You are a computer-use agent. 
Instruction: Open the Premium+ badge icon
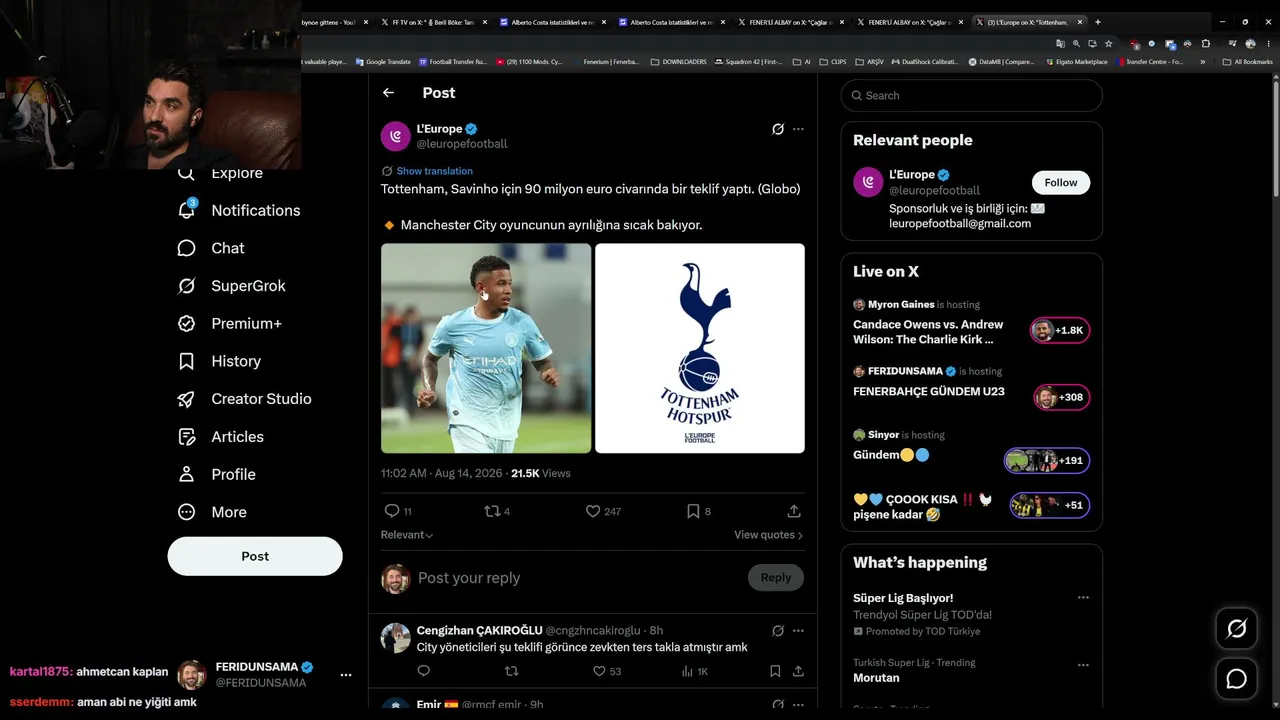pyautogui.click(x=186, y=323)
